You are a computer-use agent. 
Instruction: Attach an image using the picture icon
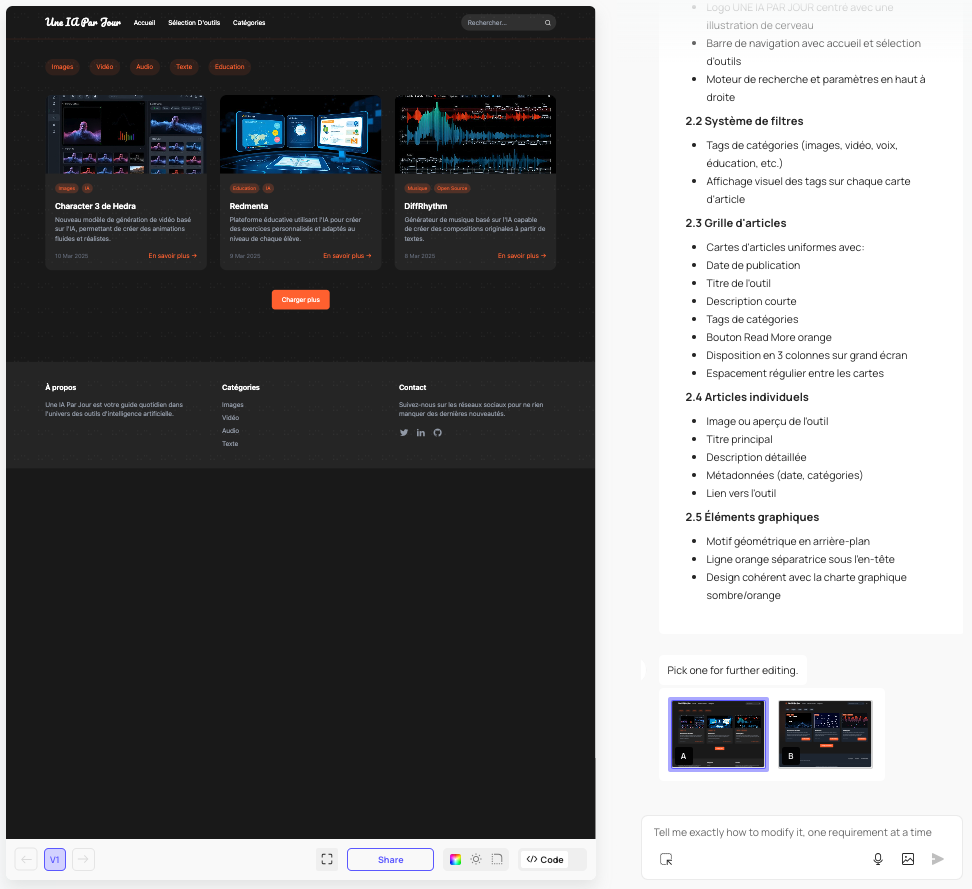click(908, 858)
